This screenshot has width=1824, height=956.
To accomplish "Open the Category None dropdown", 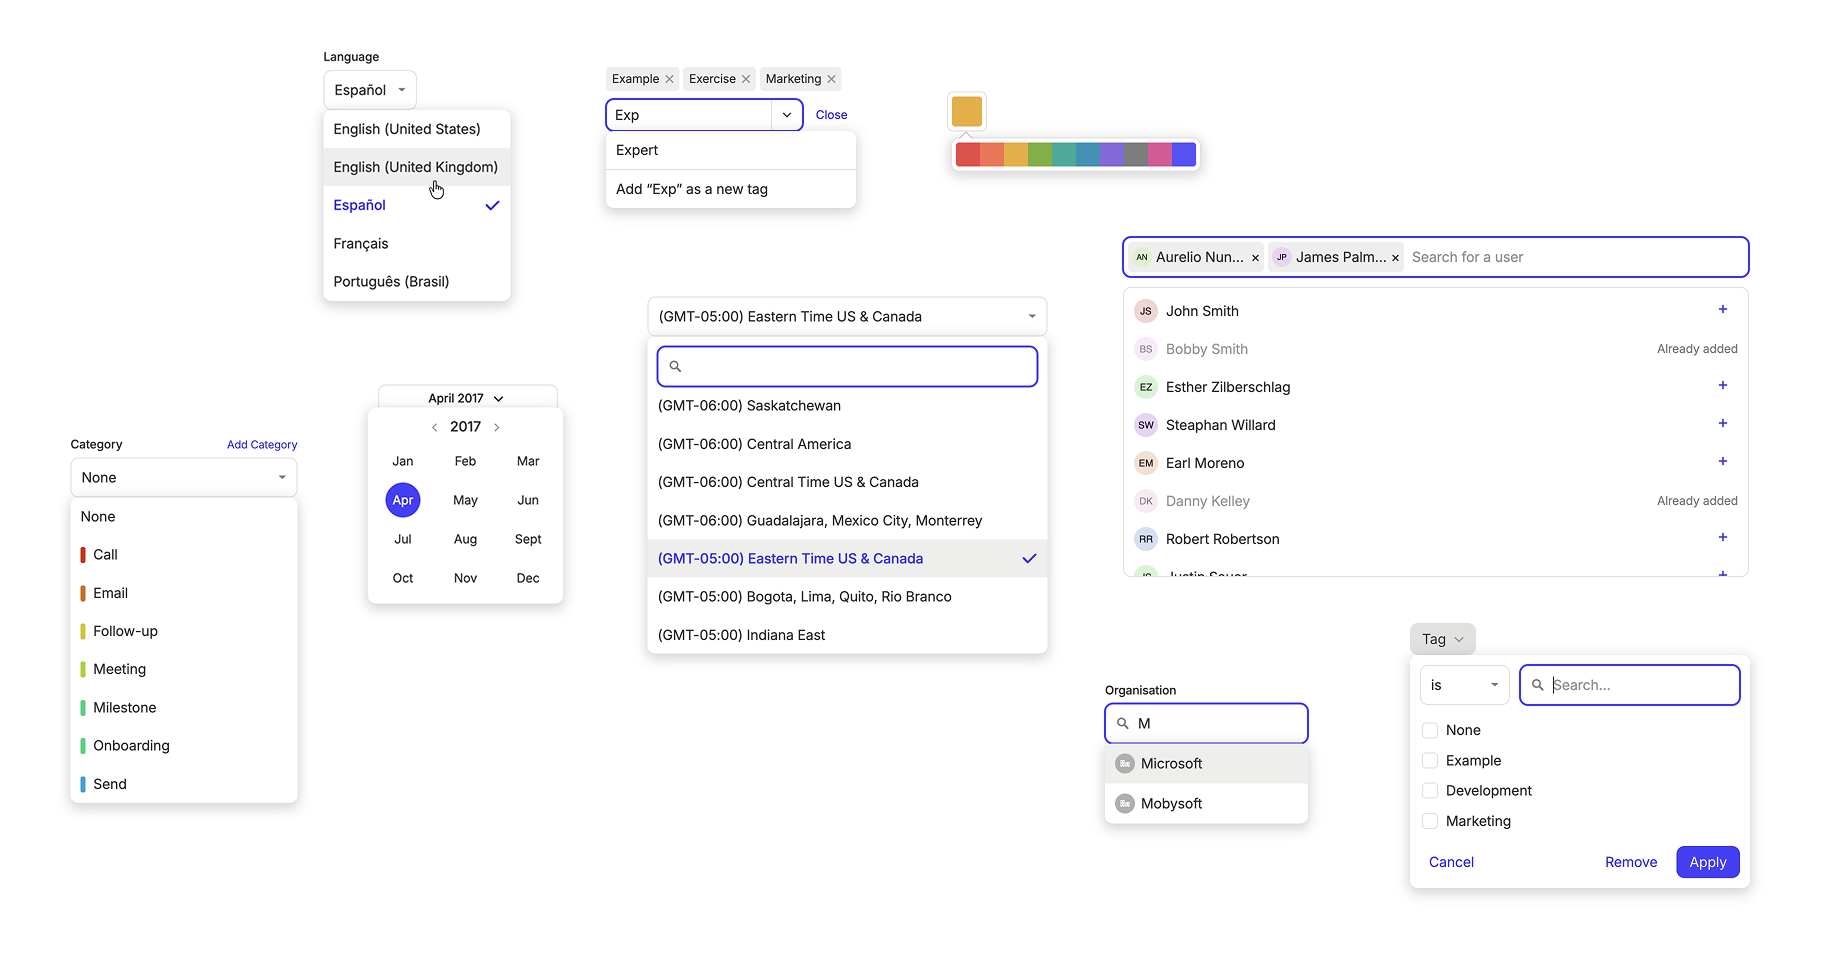I will coord(184,478).
